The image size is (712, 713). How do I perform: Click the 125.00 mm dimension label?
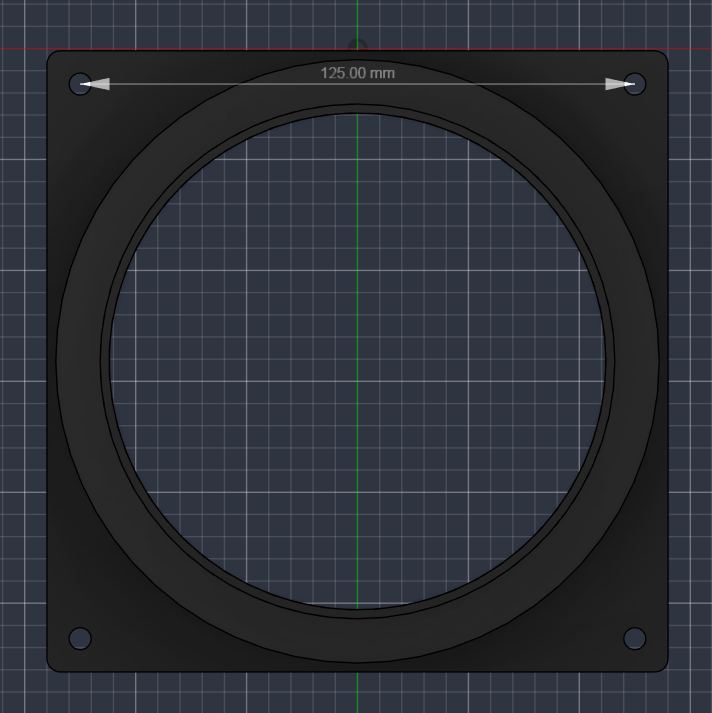pyautogui.click(x=357, y=73)
